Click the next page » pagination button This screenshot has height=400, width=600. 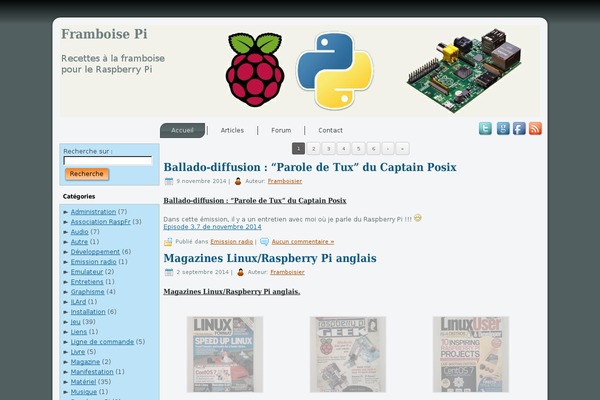[402, 149]
